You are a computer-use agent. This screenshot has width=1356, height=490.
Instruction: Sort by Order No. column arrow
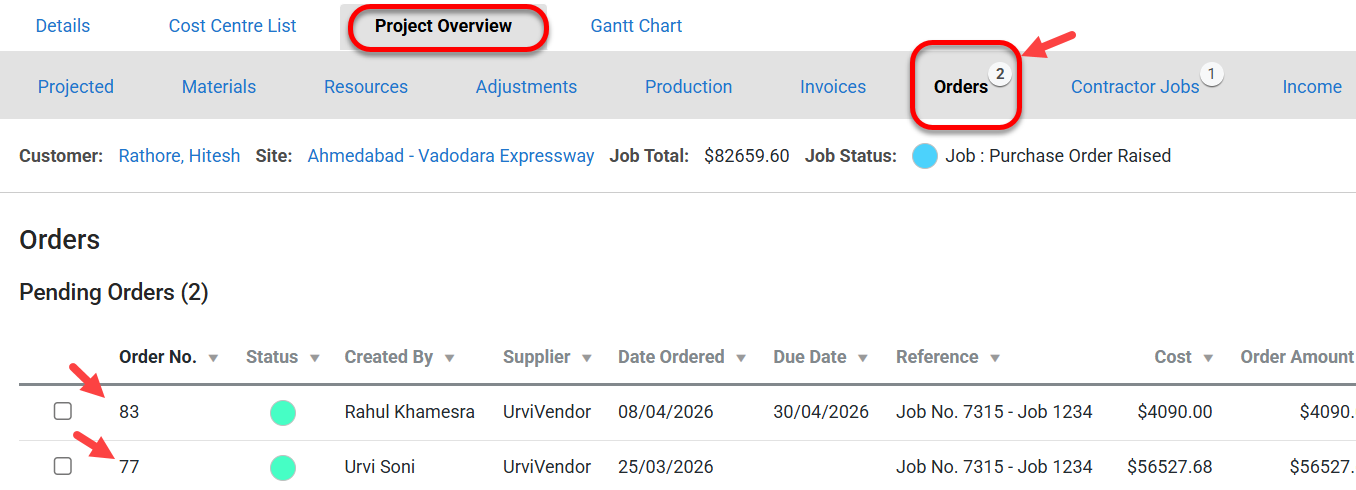point(213,358)
